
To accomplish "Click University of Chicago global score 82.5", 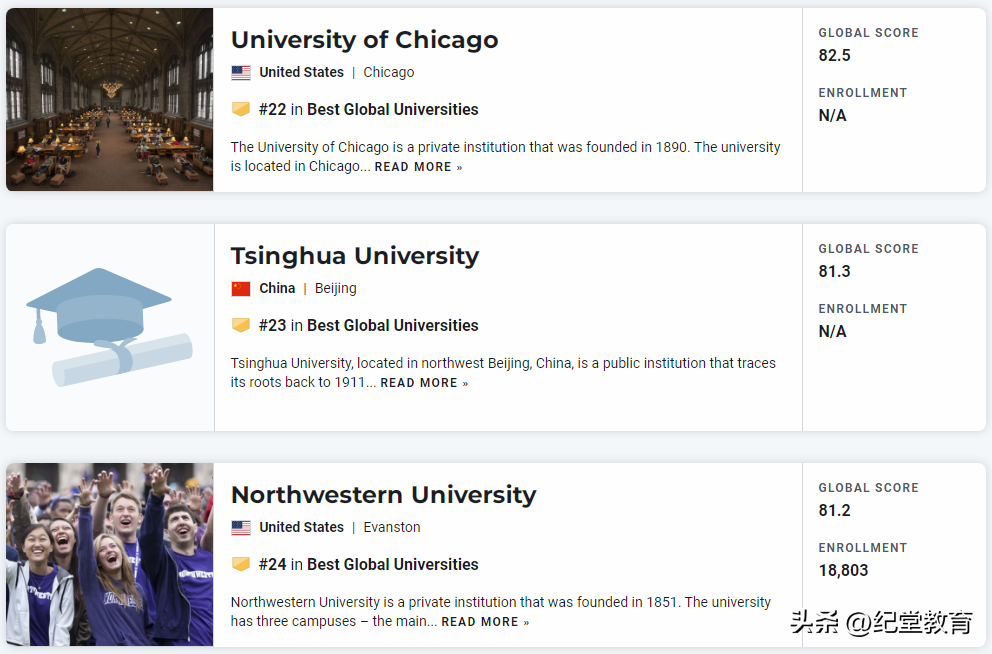I will coord(834,55).
